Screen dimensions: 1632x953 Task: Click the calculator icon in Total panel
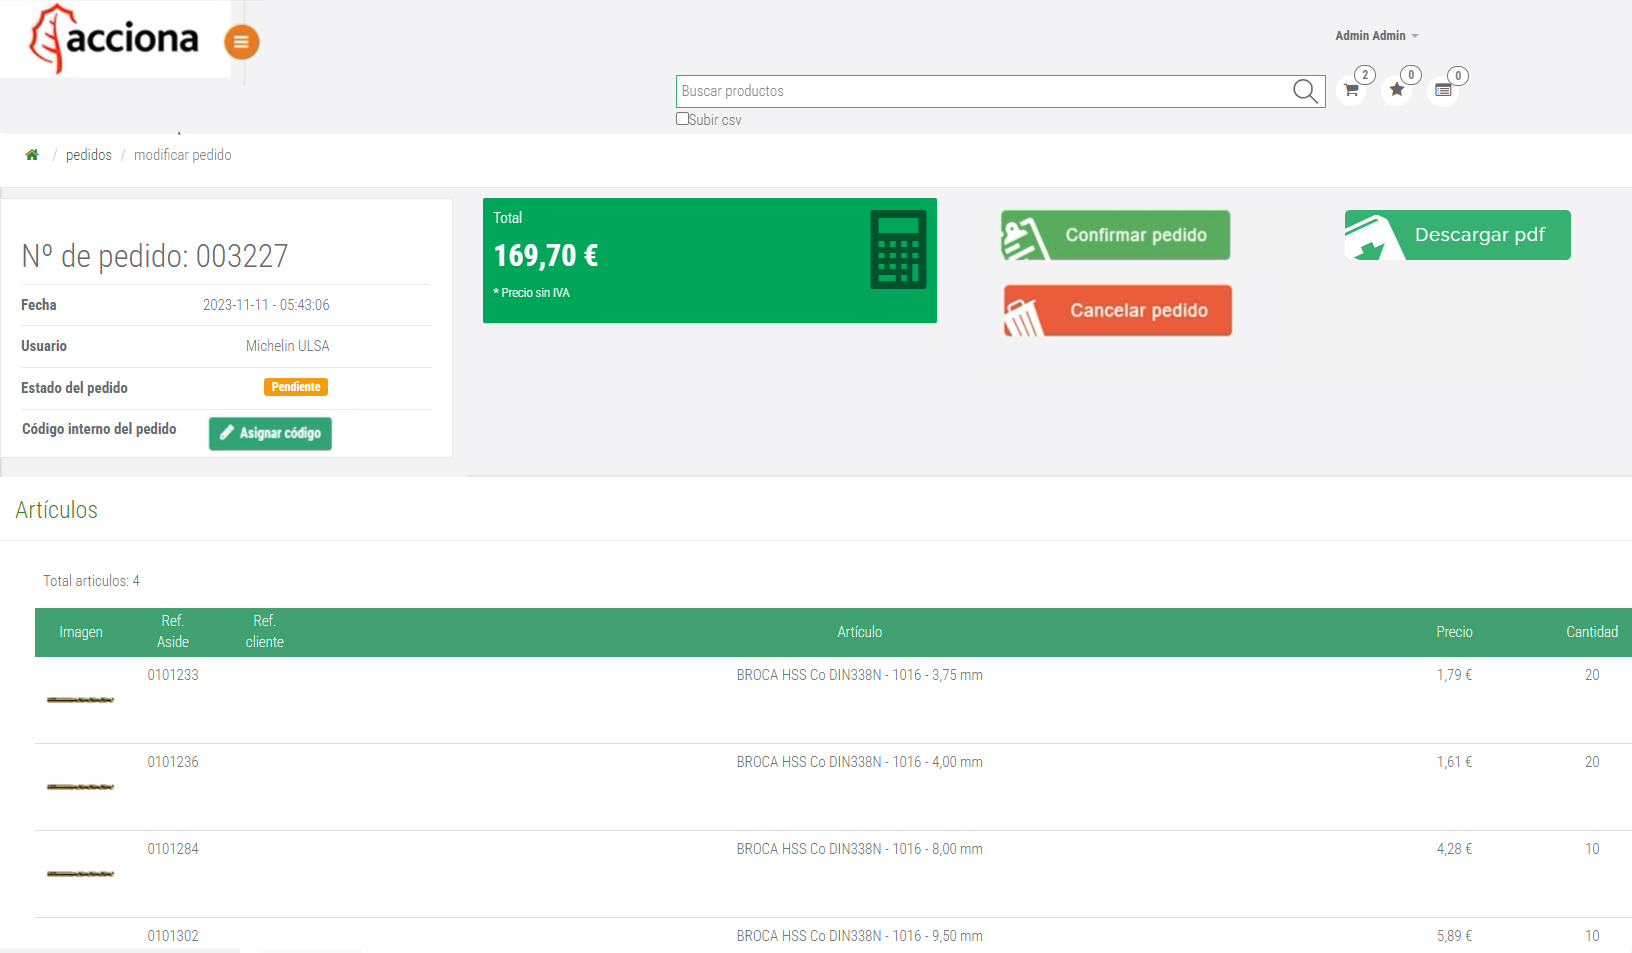click(897, 250)
